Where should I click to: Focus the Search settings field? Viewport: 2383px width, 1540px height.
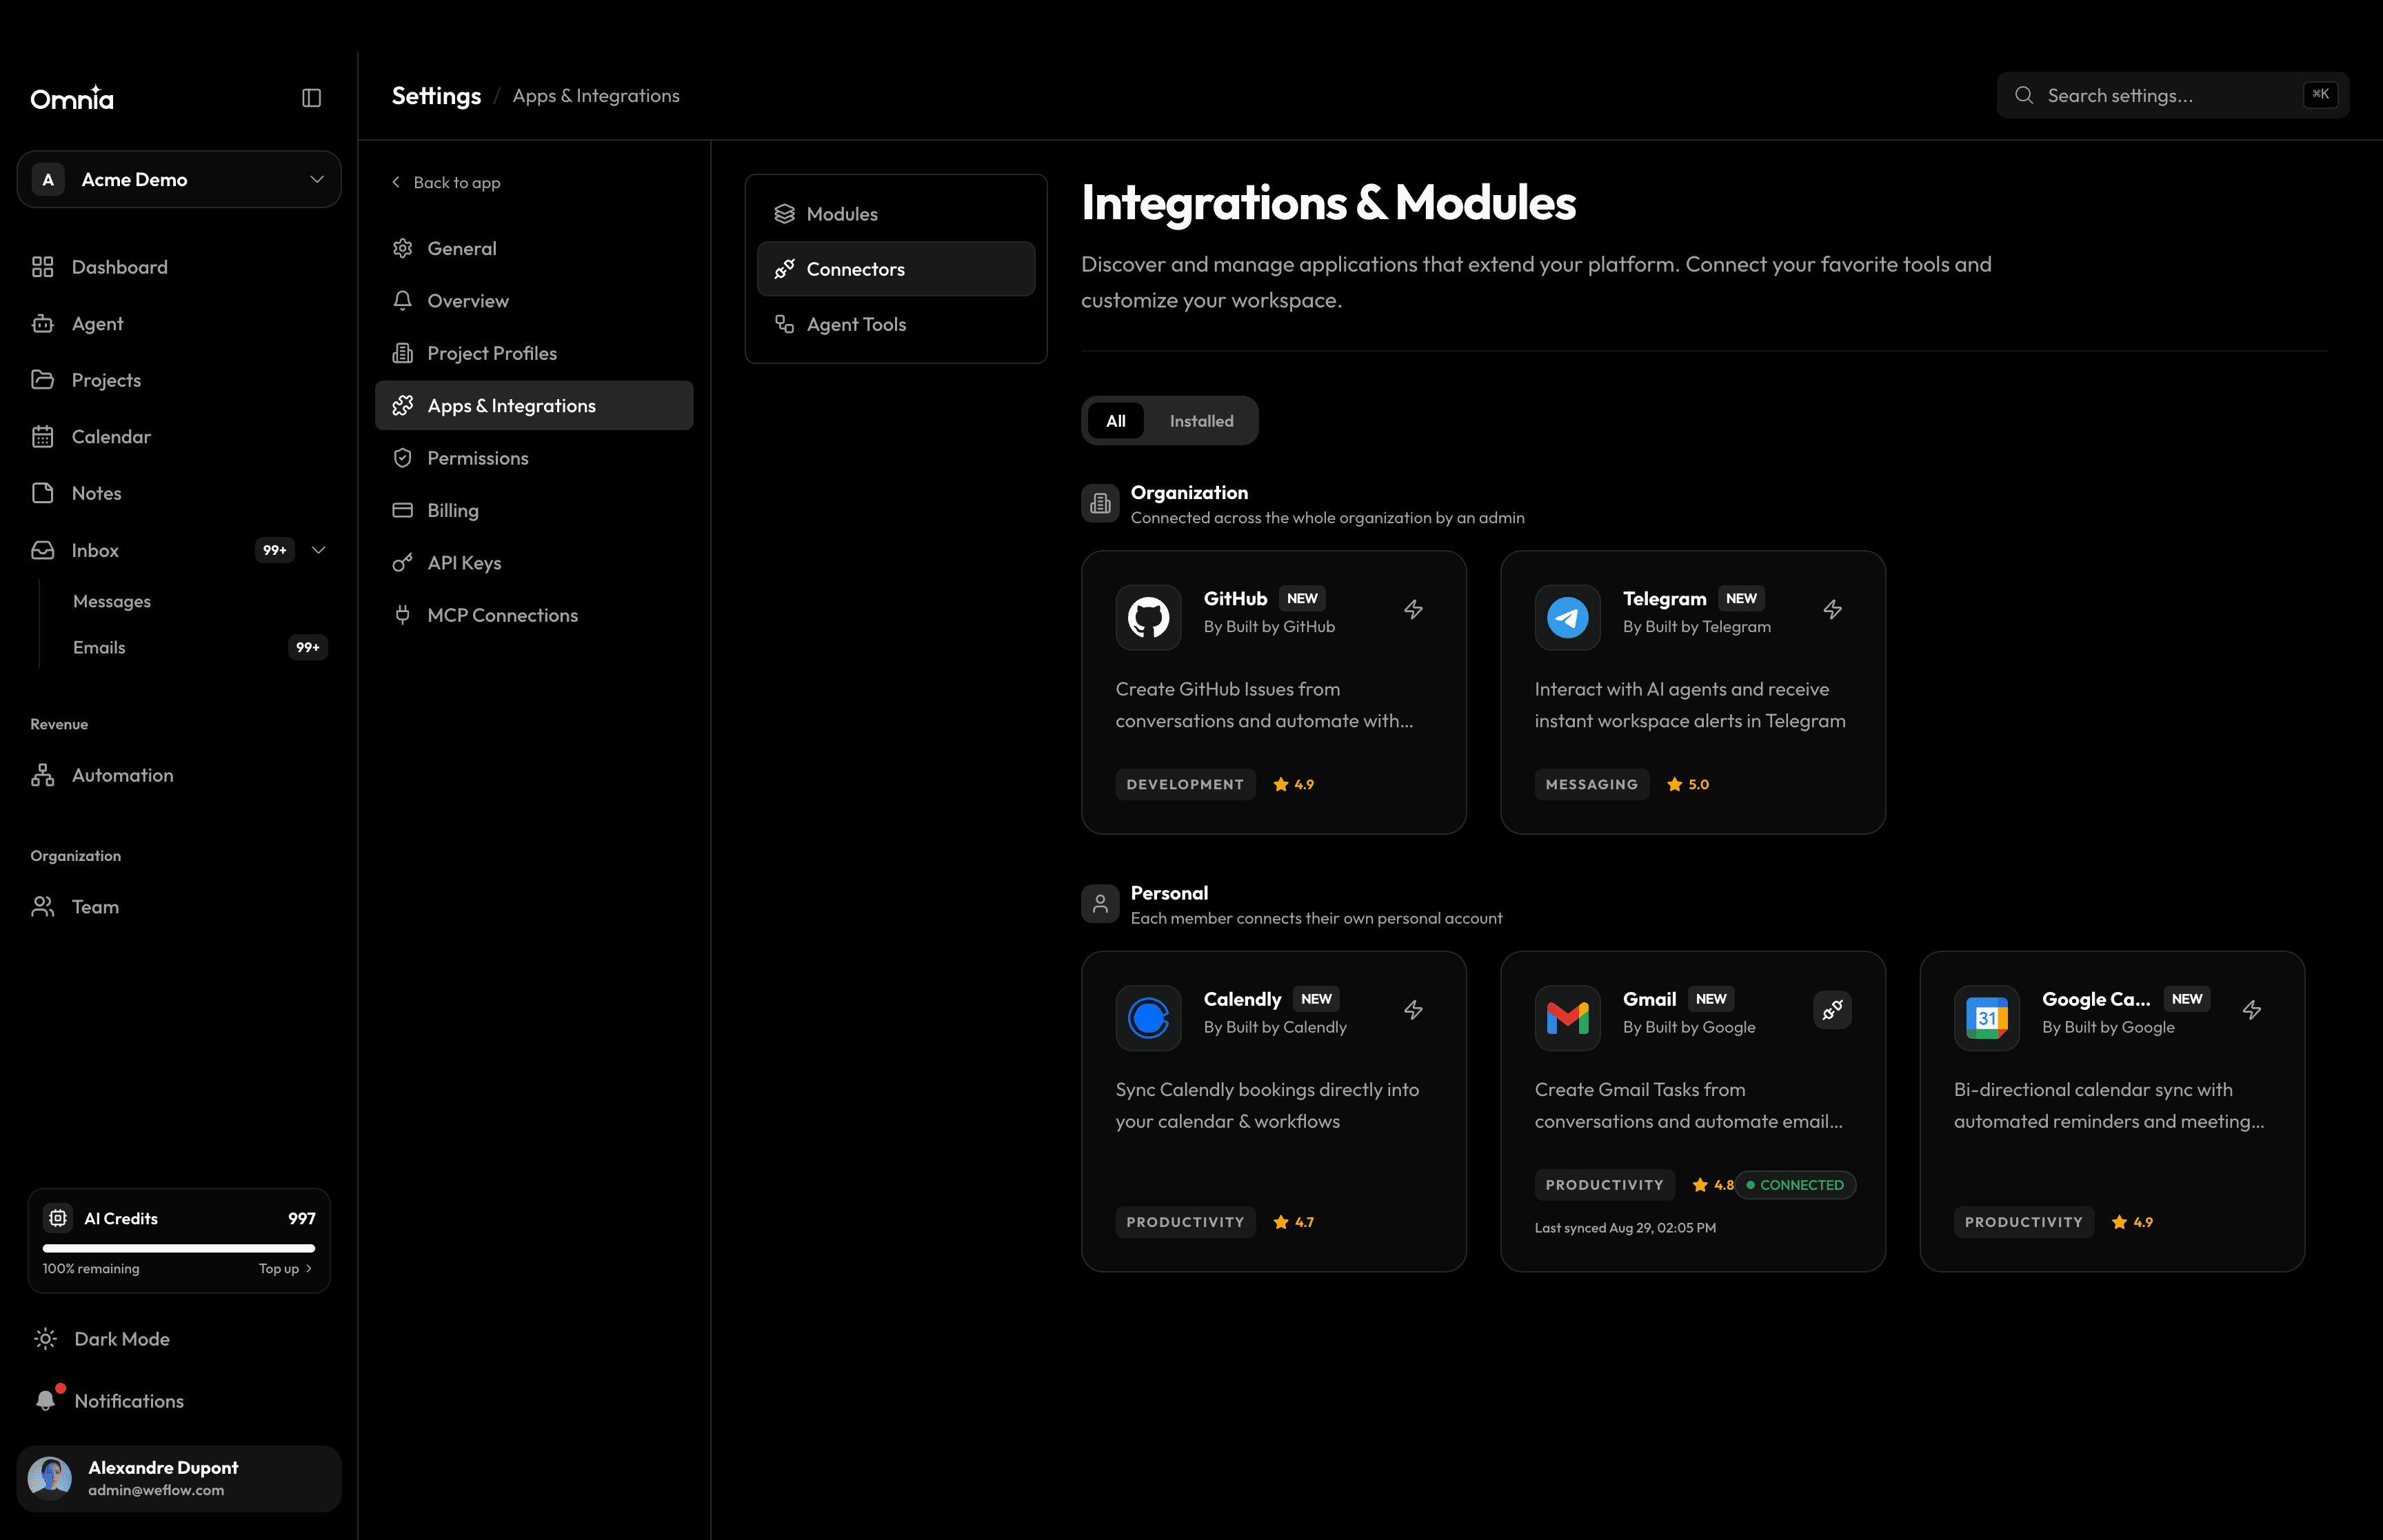(x=2172, y=95)
